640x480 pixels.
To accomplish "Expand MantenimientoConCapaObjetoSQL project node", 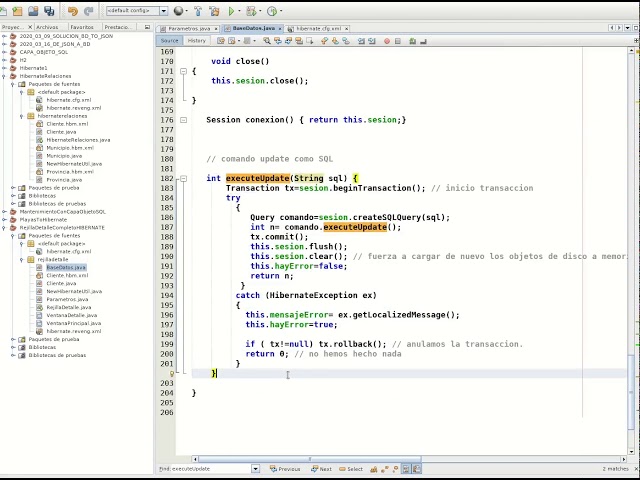I will click(4, 211).
